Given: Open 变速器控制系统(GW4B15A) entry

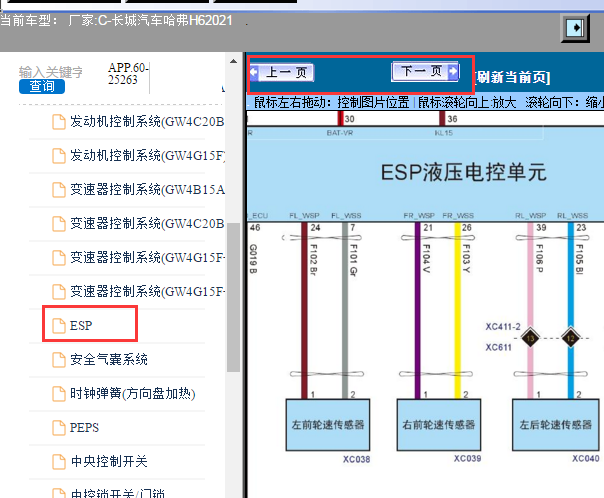Looking at the screenshot, I should pyautogui.click(x=147, y=189).
